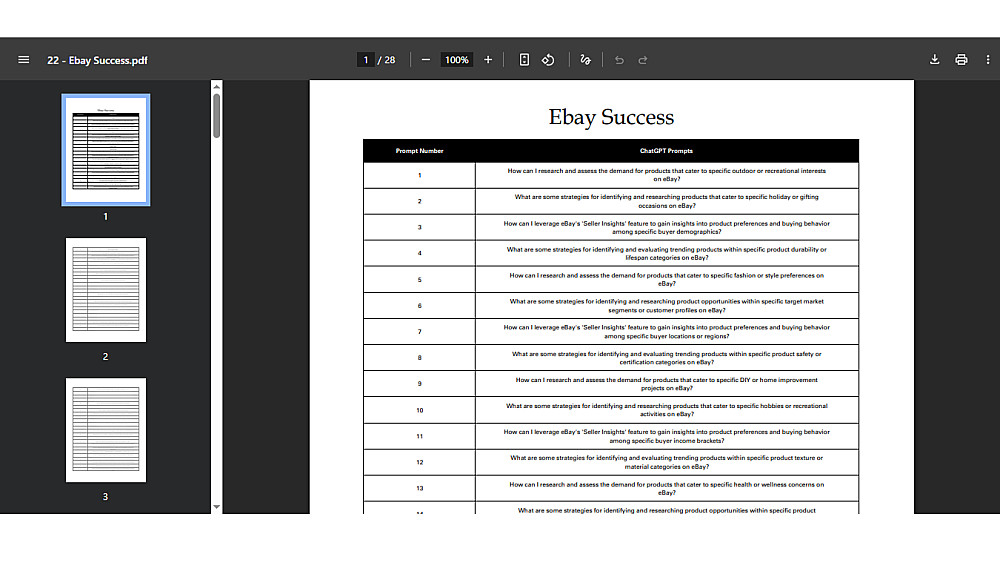Screen dimensions: 1000x571
Task: Download the PDF file
Action: (934, 60)
